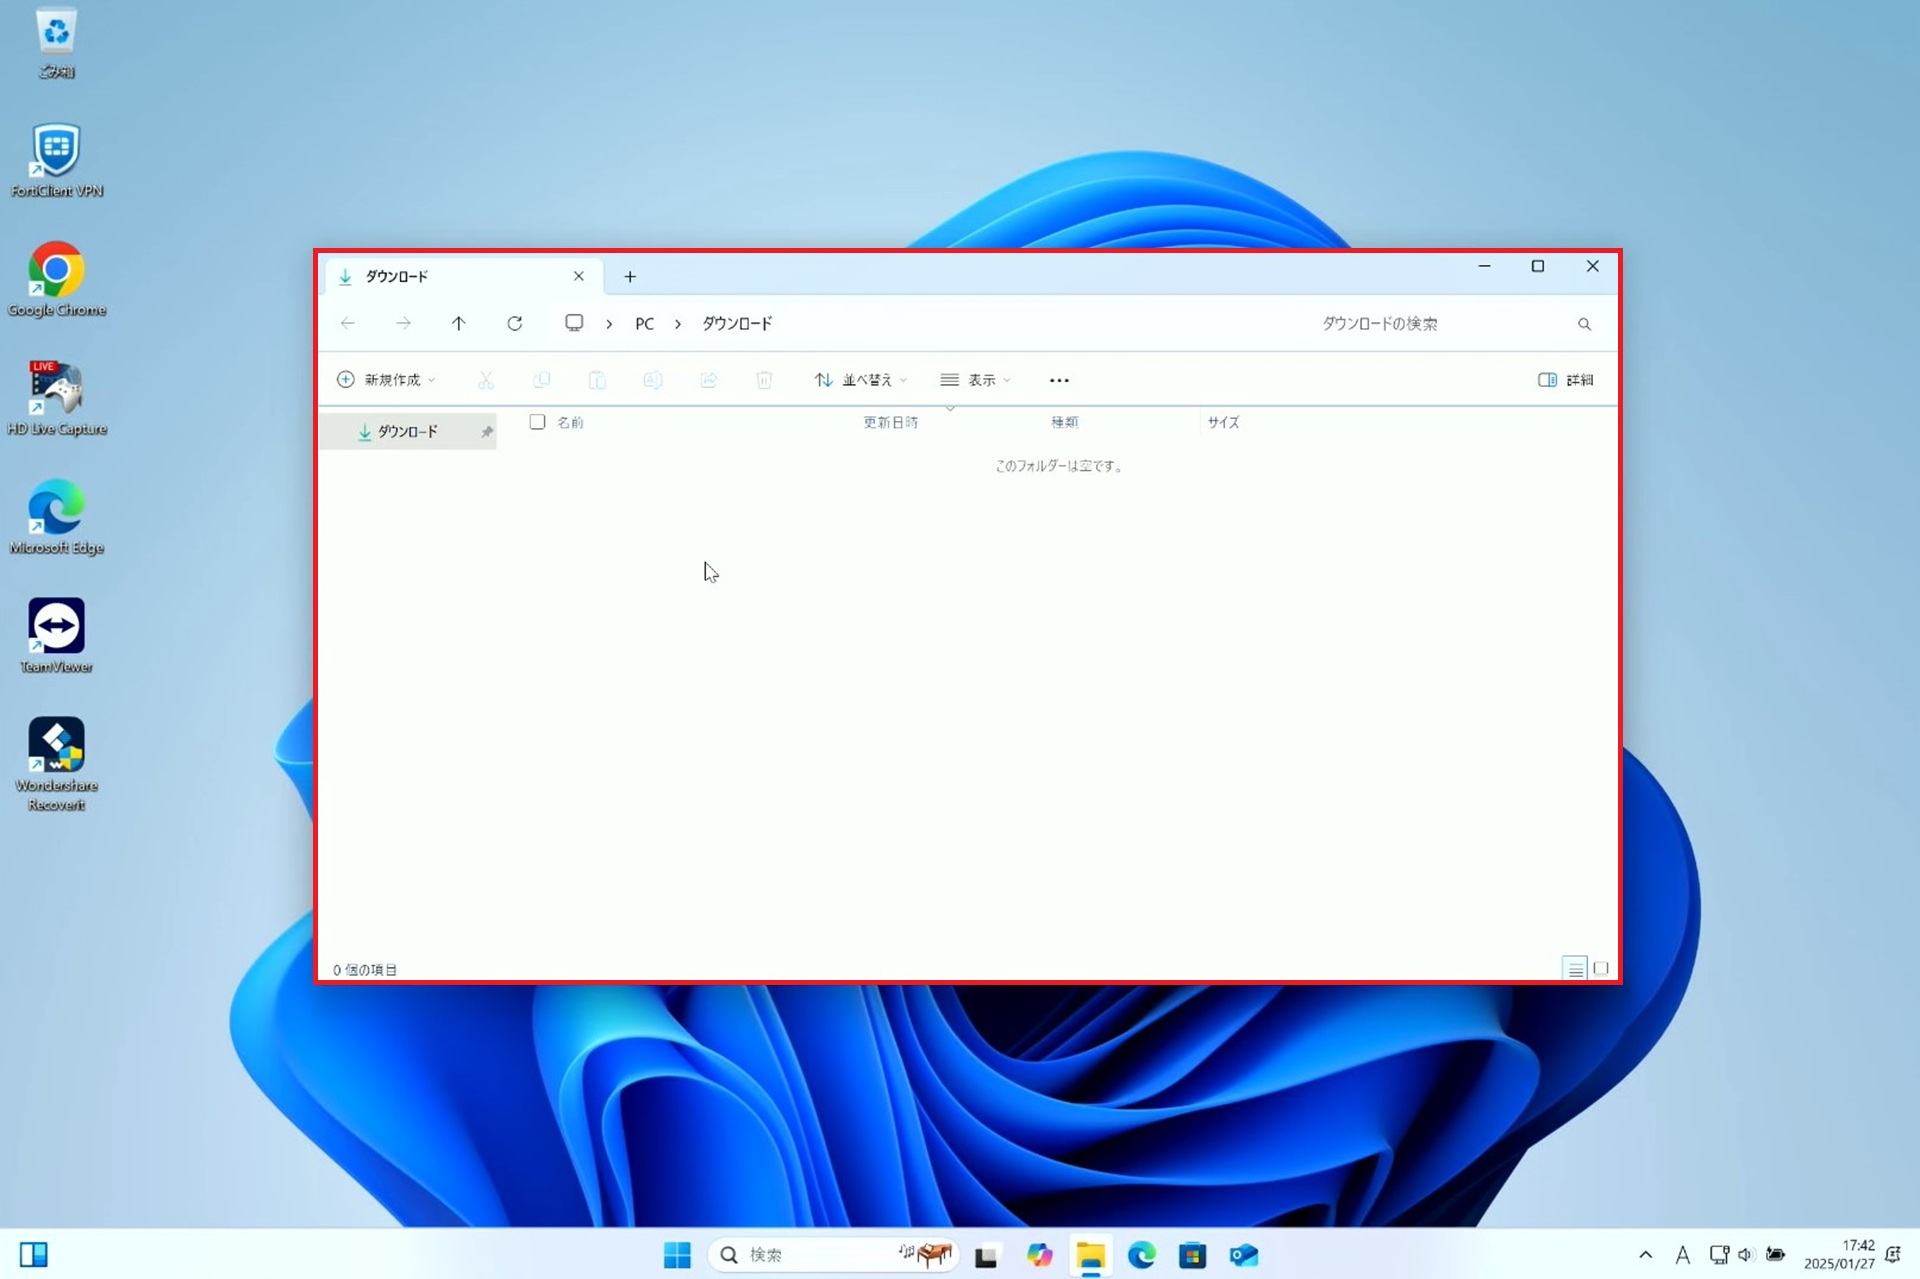
Task: Click ダウンロード in the breadcrumb path
Action: (737, 324)
